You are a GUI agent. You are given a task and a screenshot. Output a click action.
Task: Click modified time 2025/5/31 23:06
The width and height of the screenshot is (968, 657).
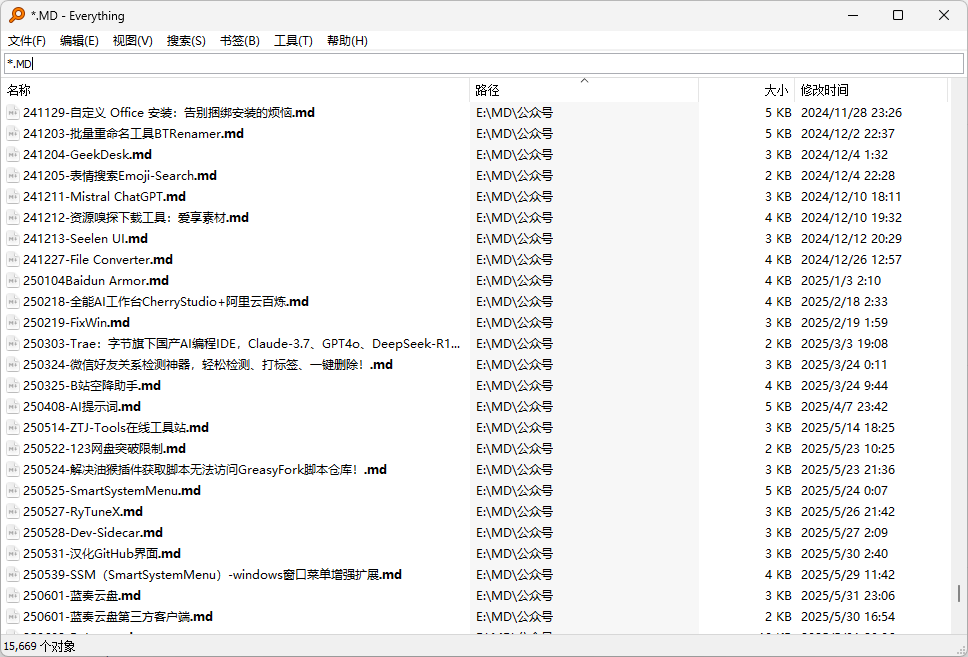click(x=848, y=595)
